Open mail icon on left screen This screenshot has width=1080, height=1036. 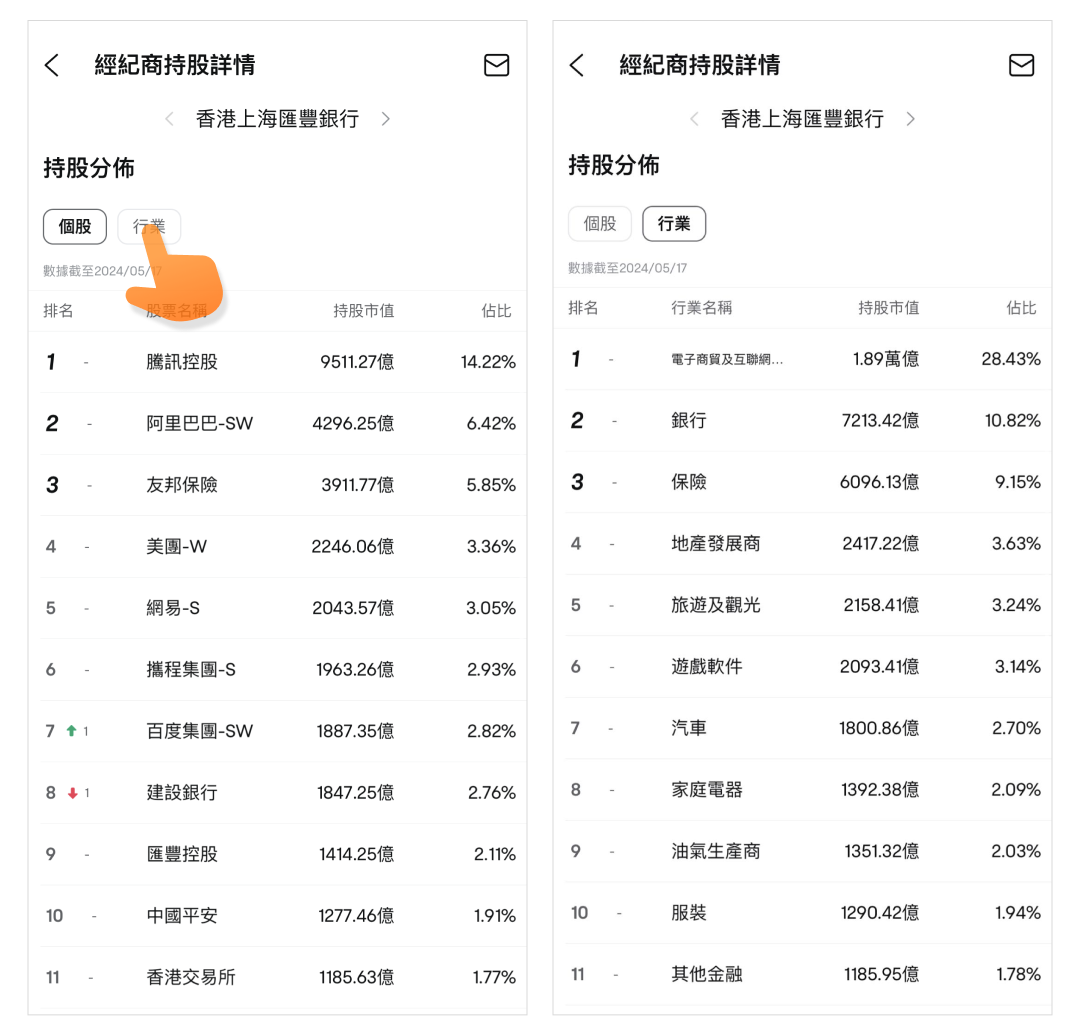[496, 66]
